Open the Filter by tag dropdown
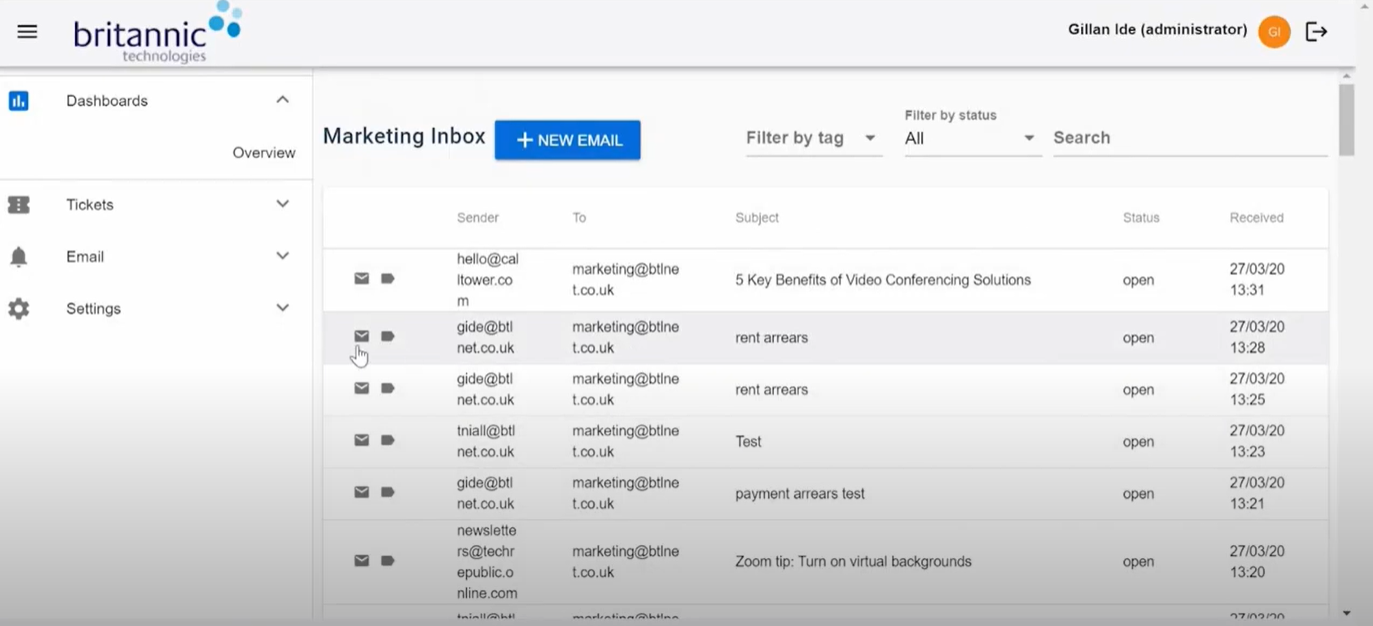Image resolution: width=1373 pixels, height=626 pixels. (x=812, y=138)
